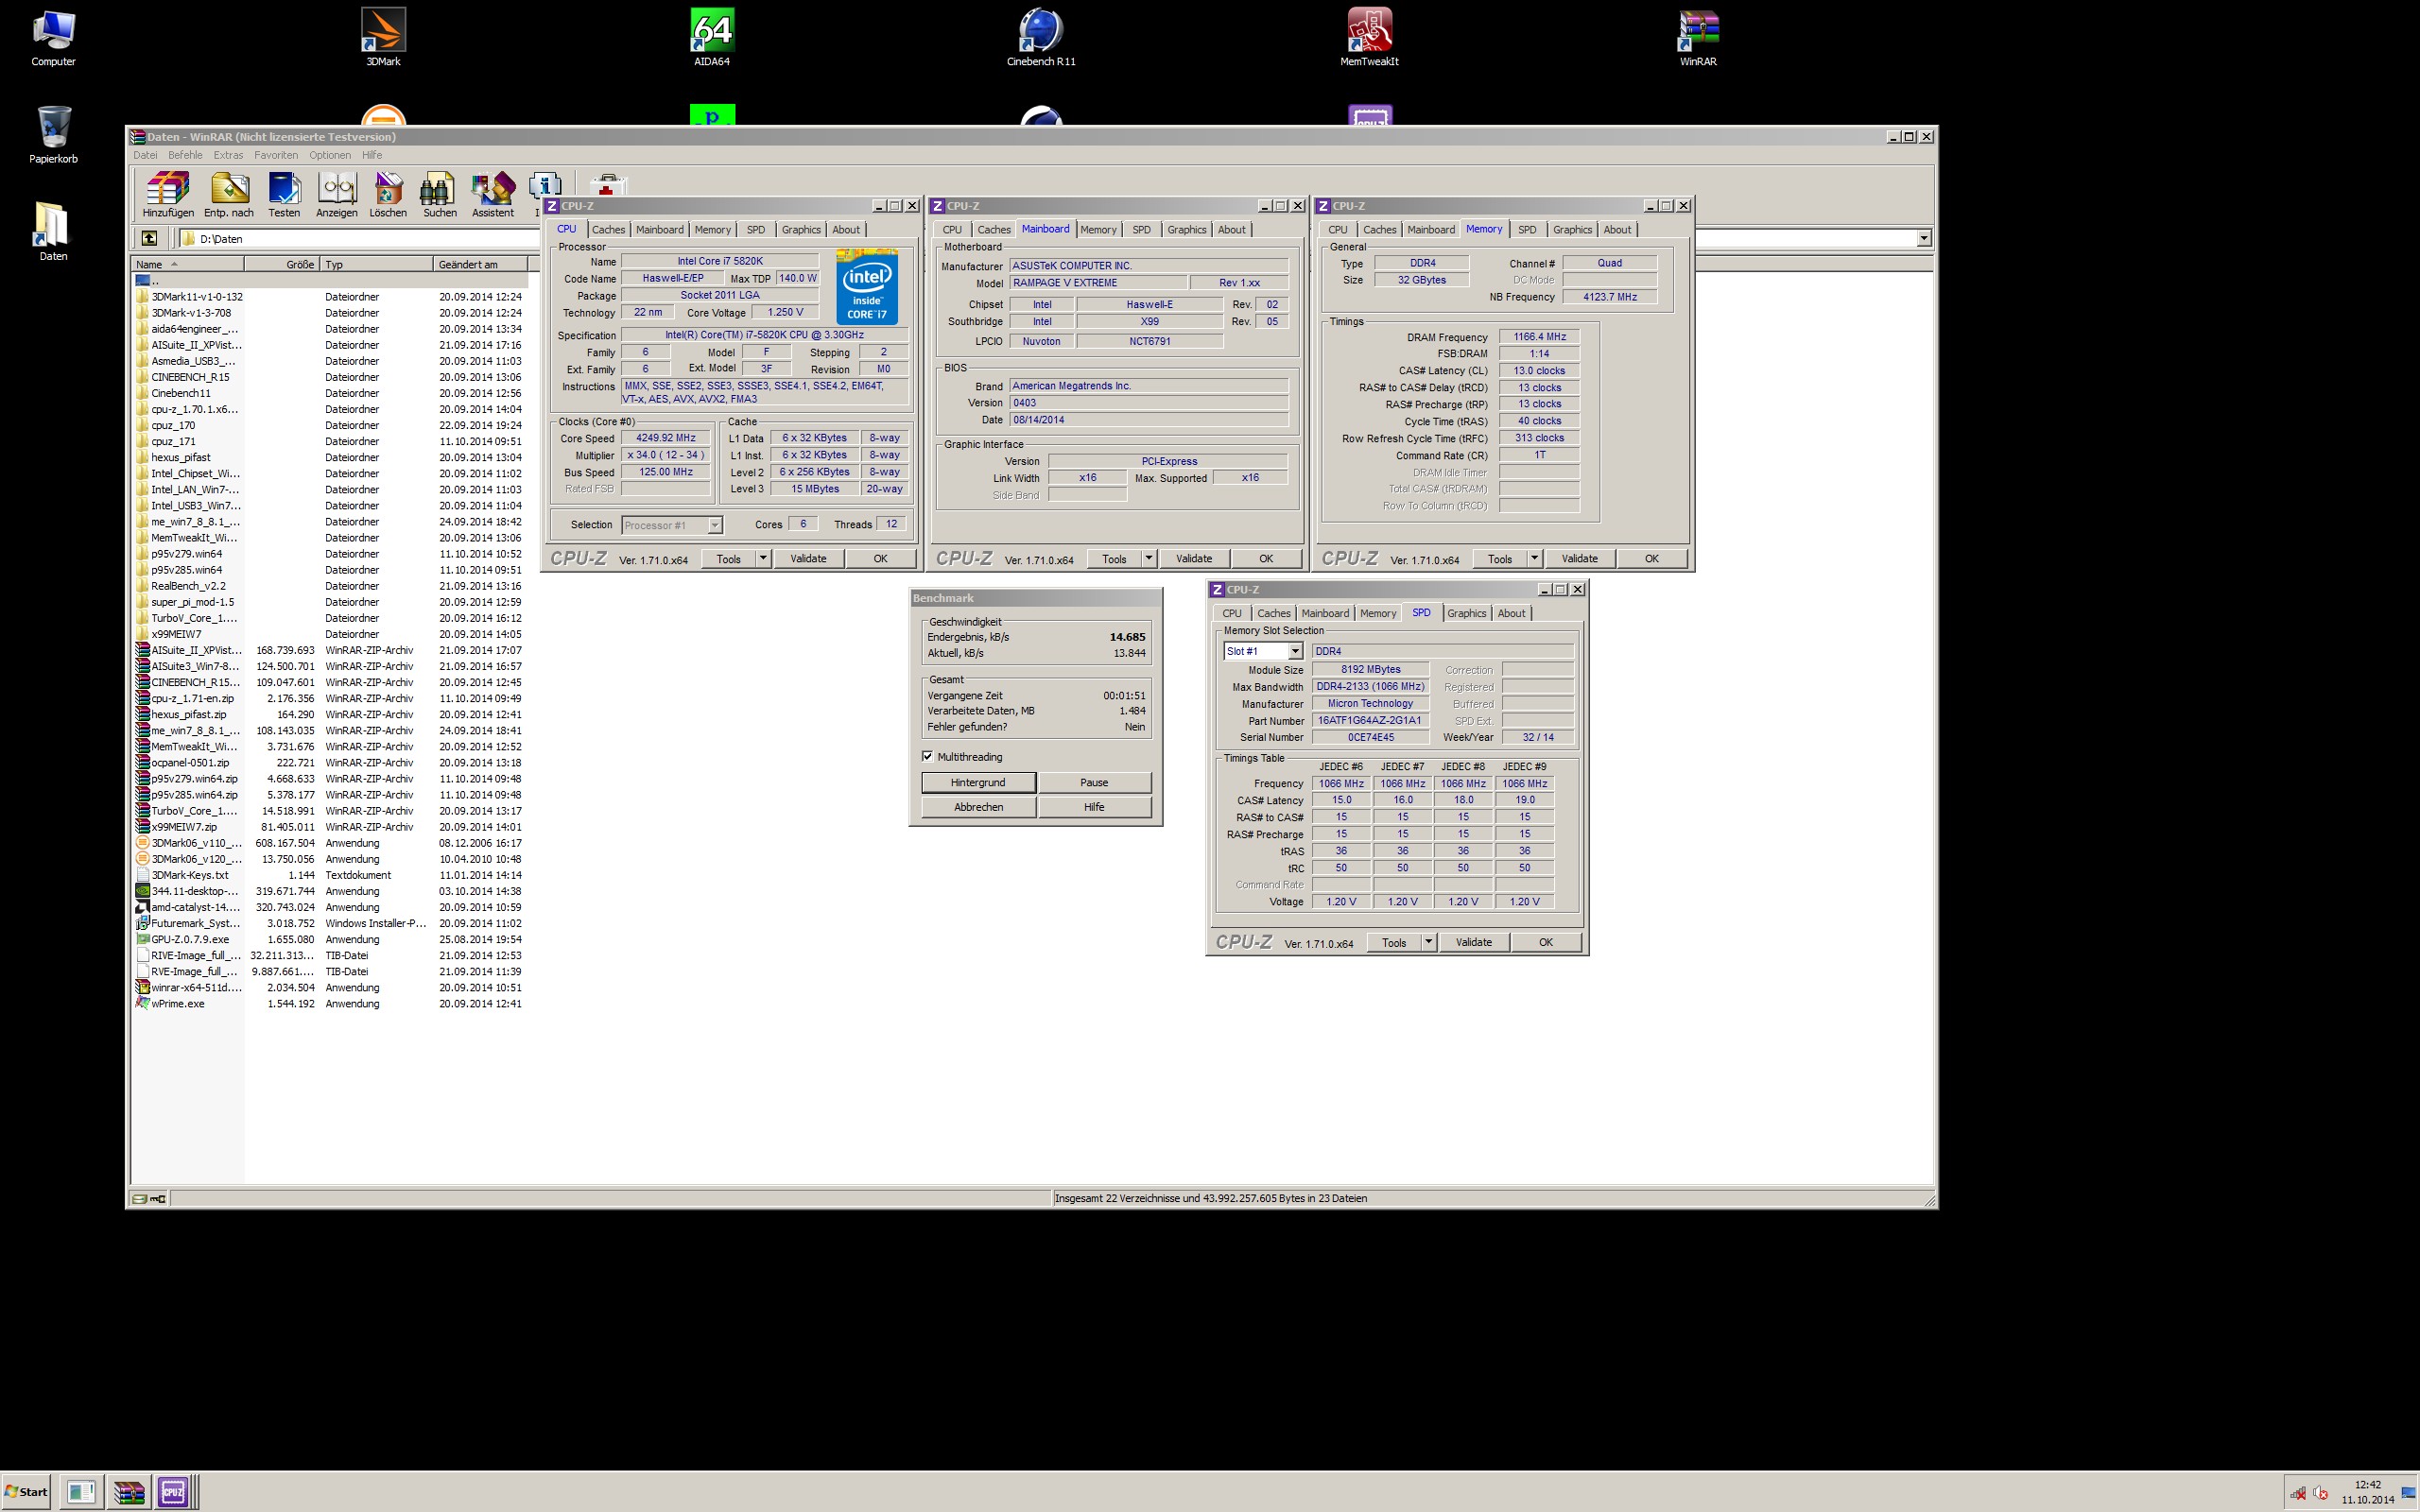Click the Testen toolbar icon
Image resolution: width=2420 pixels, height=1512 pixels.
tap(284, 195)
